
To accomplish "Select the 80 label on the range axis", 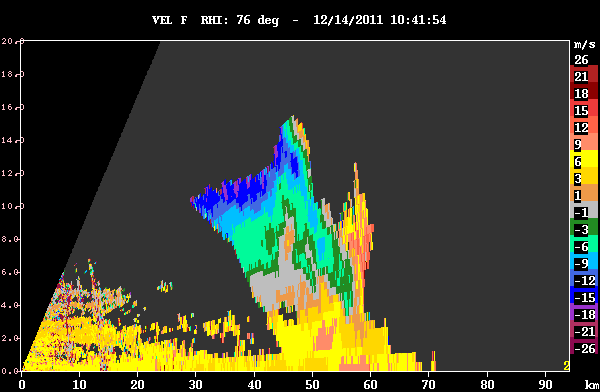I will point(487,384).
